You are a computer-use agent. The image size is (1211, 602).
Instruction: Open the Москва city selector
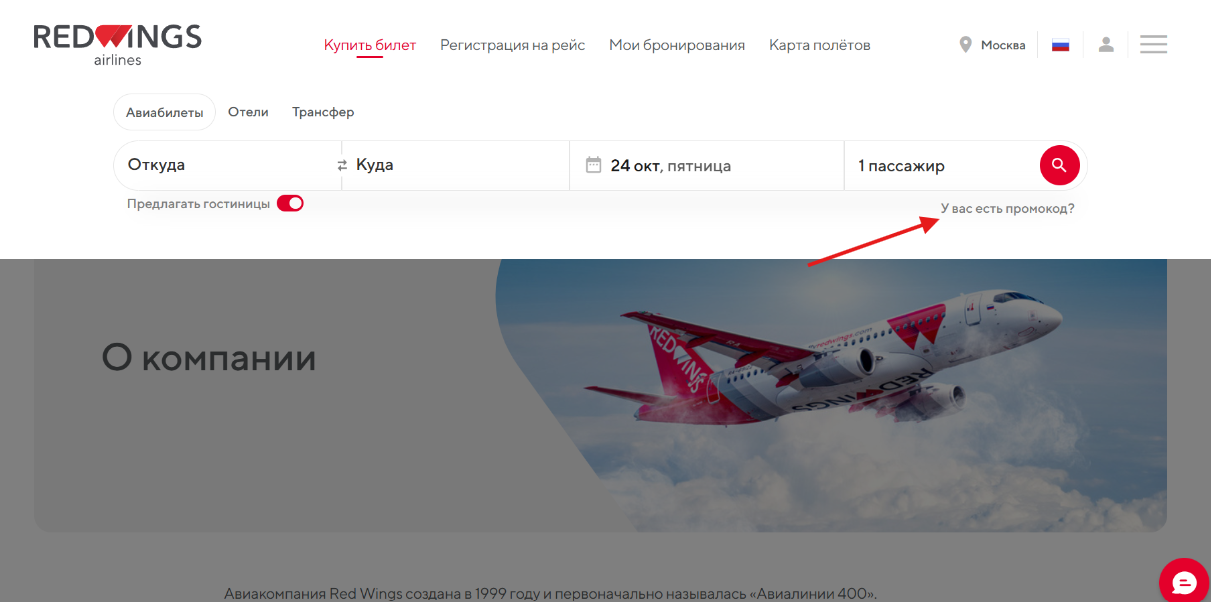[1002, 45]
